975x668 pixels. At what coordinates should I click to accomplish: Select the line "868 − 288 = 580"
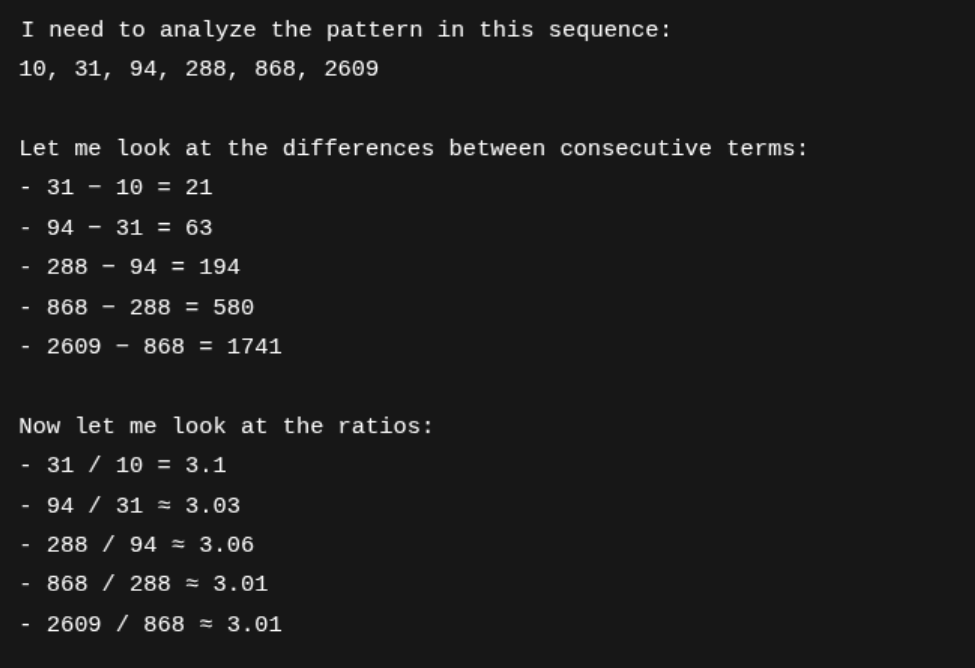(x=150, y=308)
